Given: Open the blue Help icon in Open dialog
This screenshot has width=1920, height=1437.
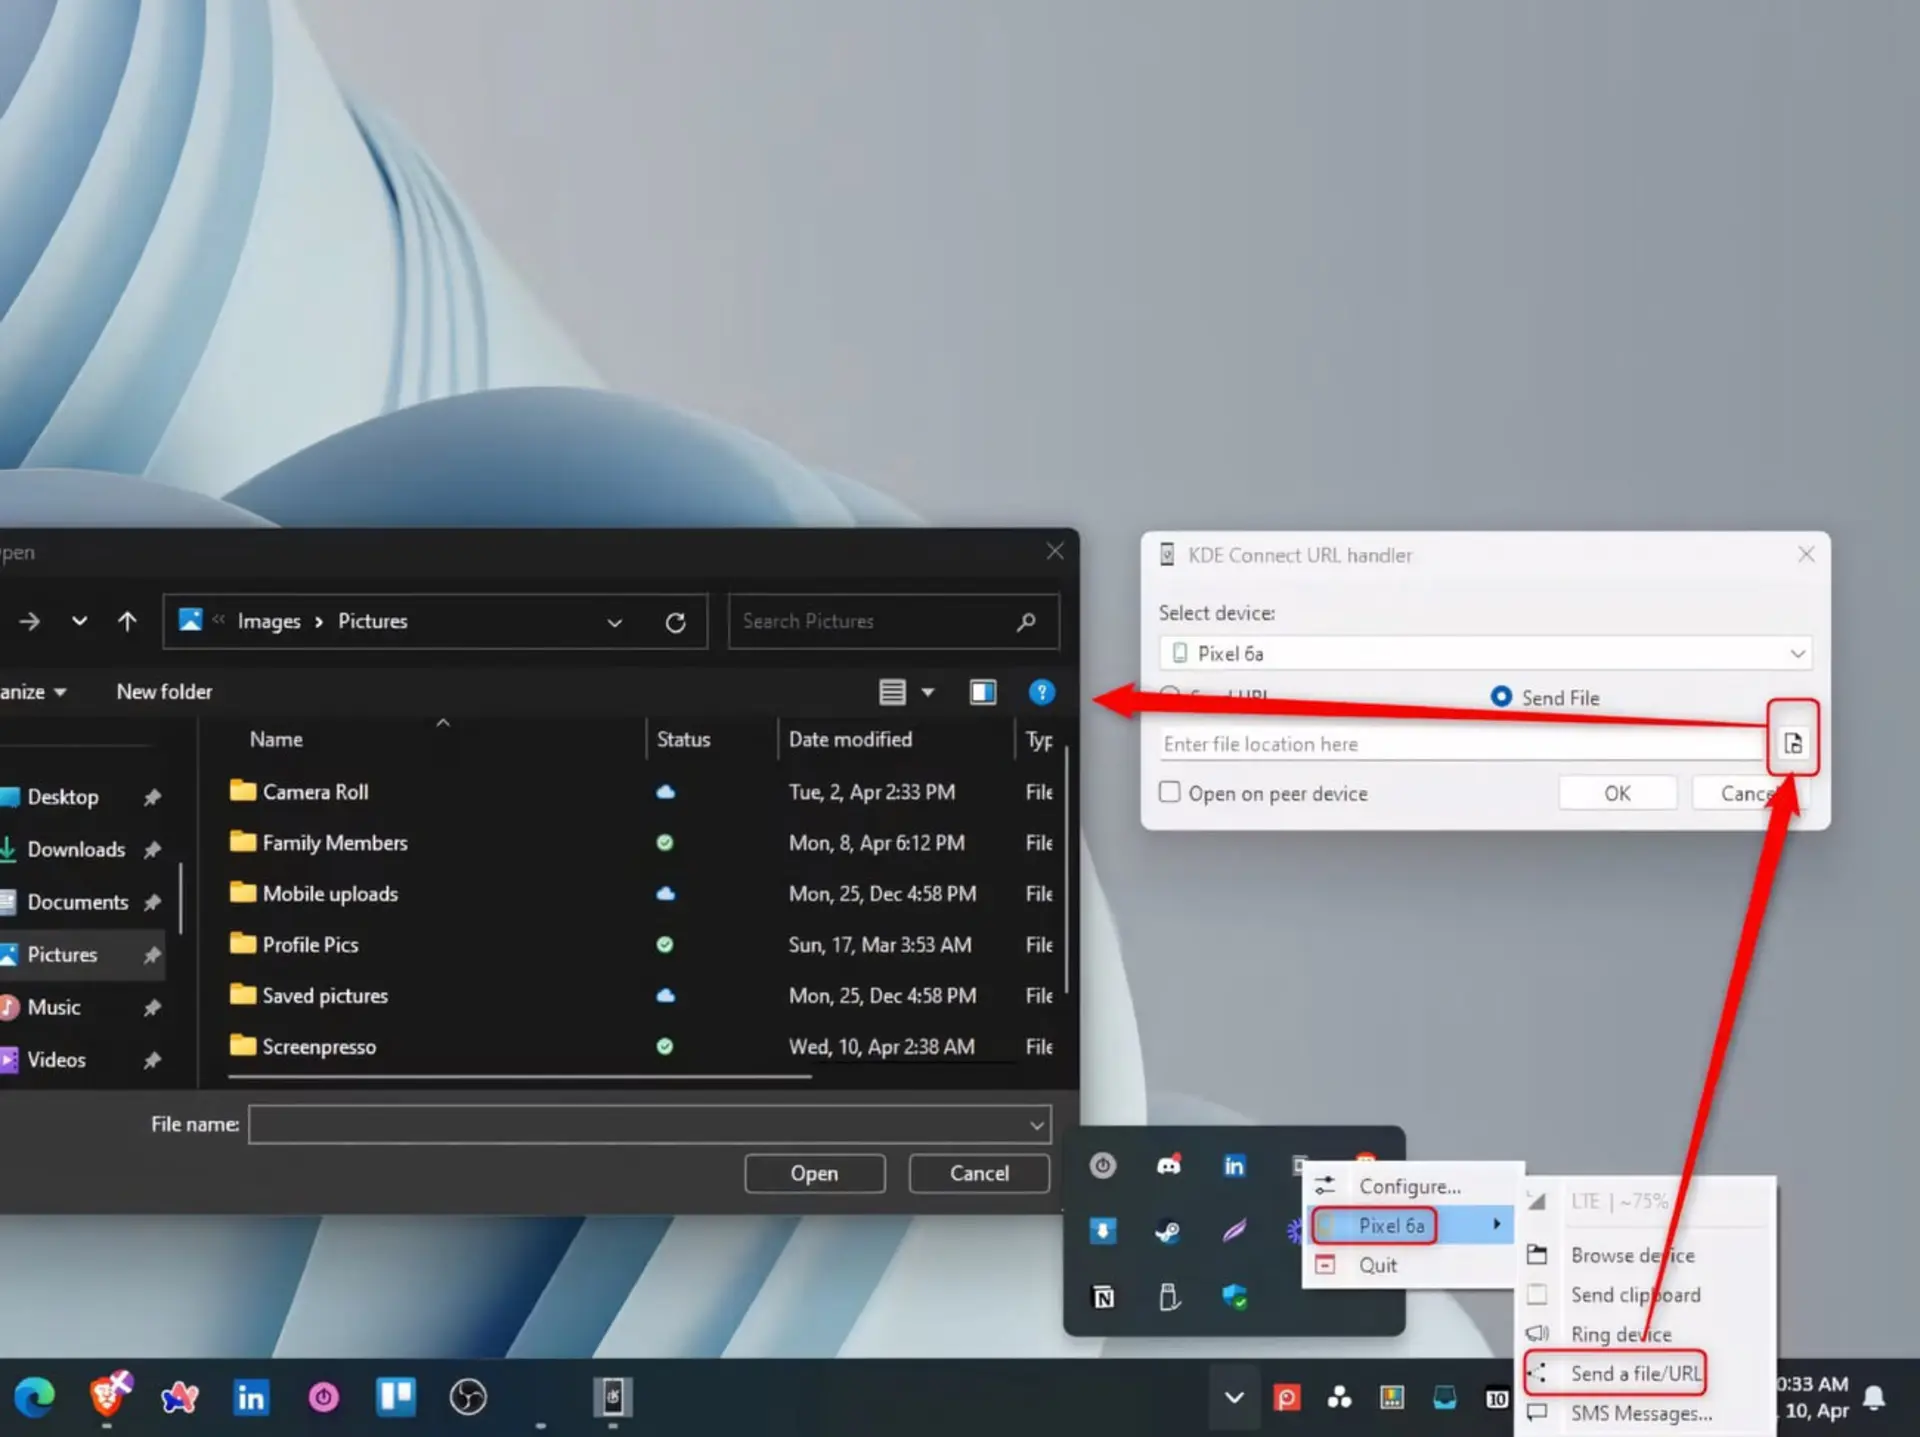Looking at the screenshot, I should coord(1041,692).
